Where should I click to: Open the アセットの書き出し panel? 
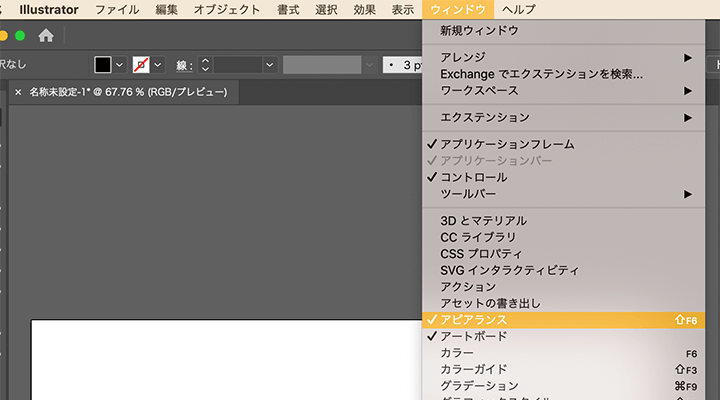click(x=563, y=304)
